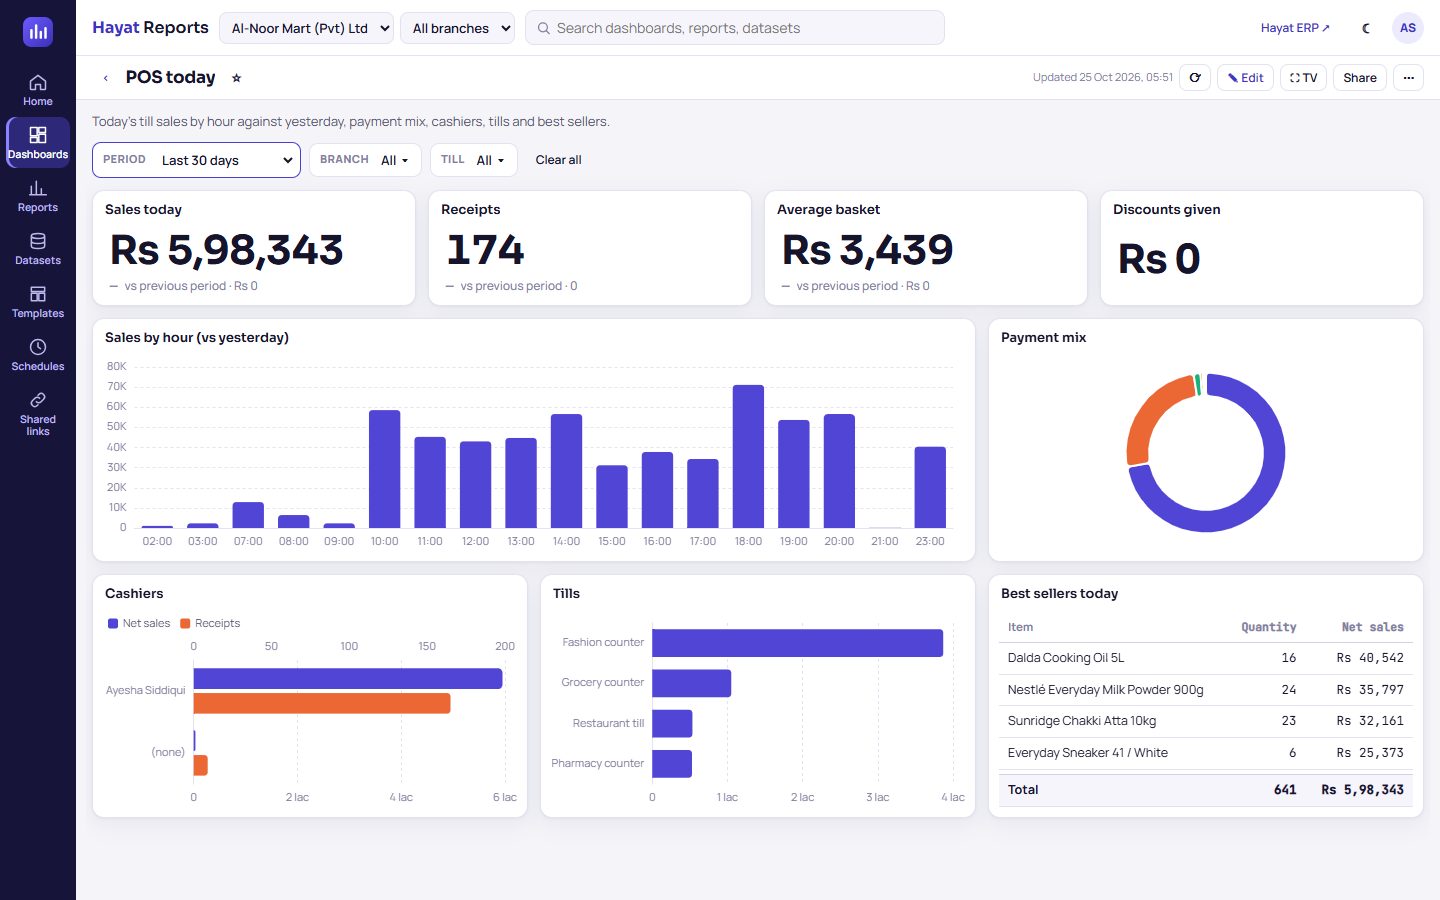Click the Edit dashboard button
Viewport: 1440px width, 900px height.
[x=1245, y=78]
